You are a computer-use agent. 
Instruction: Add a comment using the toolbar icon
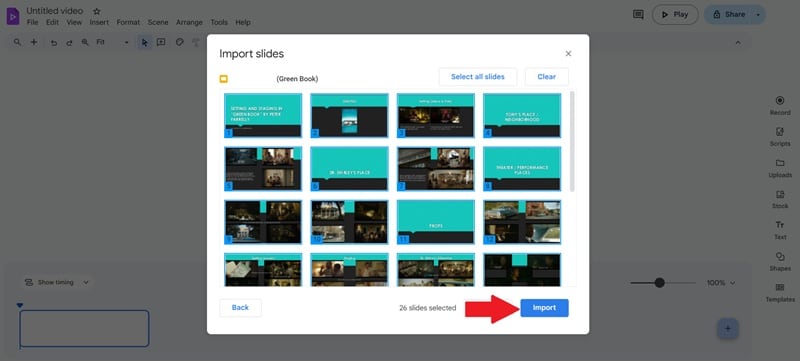click(x=161, y=42)
